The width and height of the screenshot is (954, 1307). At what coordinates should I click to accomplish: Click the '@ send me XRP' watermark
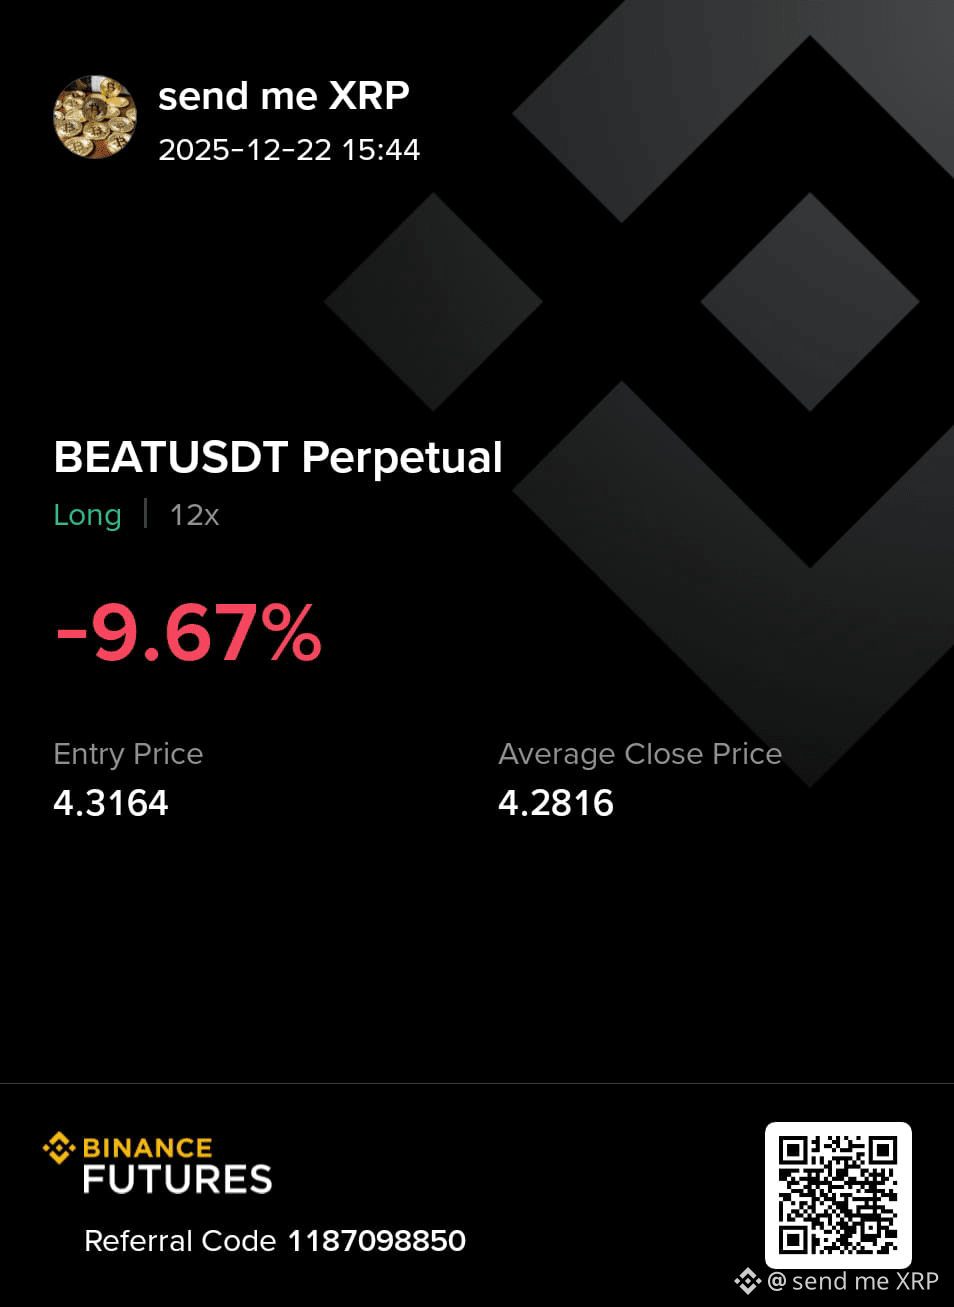(852, 1281)
